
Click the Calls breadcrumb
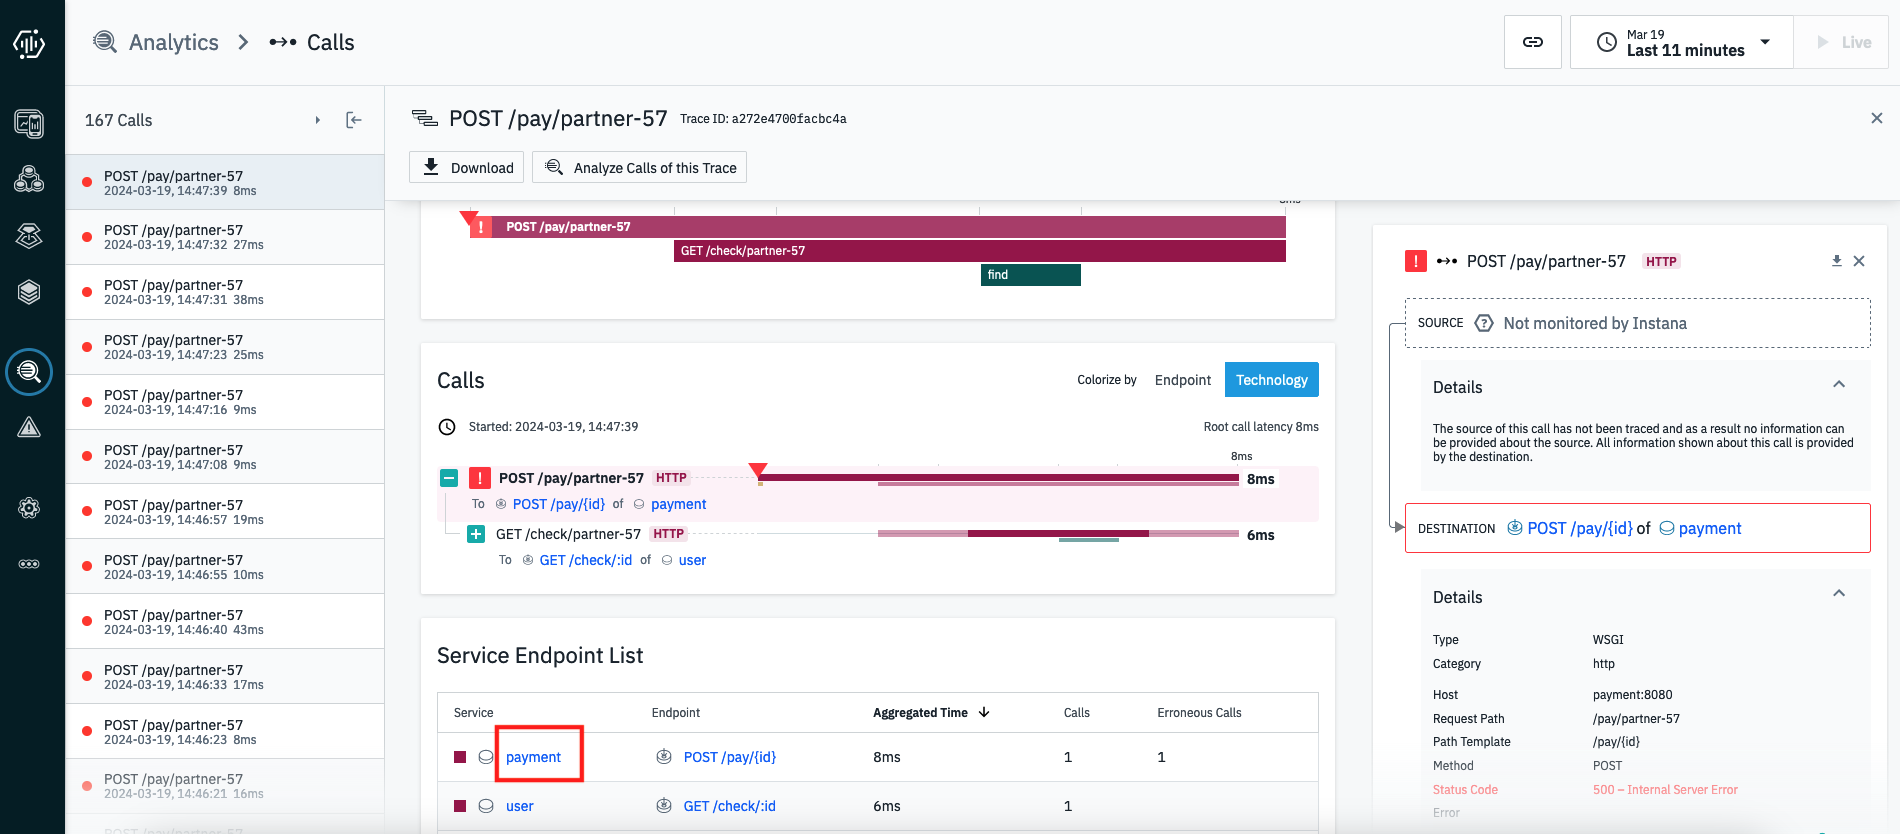click(312, 42)
